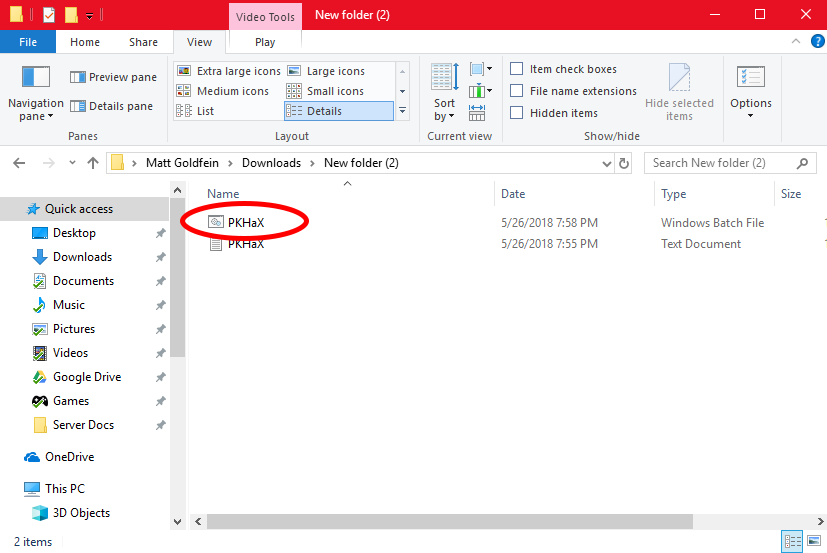The image size is (827, 553).
Task: Switch to large thumbnails view icon in status bar
Action: (x=814, y=541)
